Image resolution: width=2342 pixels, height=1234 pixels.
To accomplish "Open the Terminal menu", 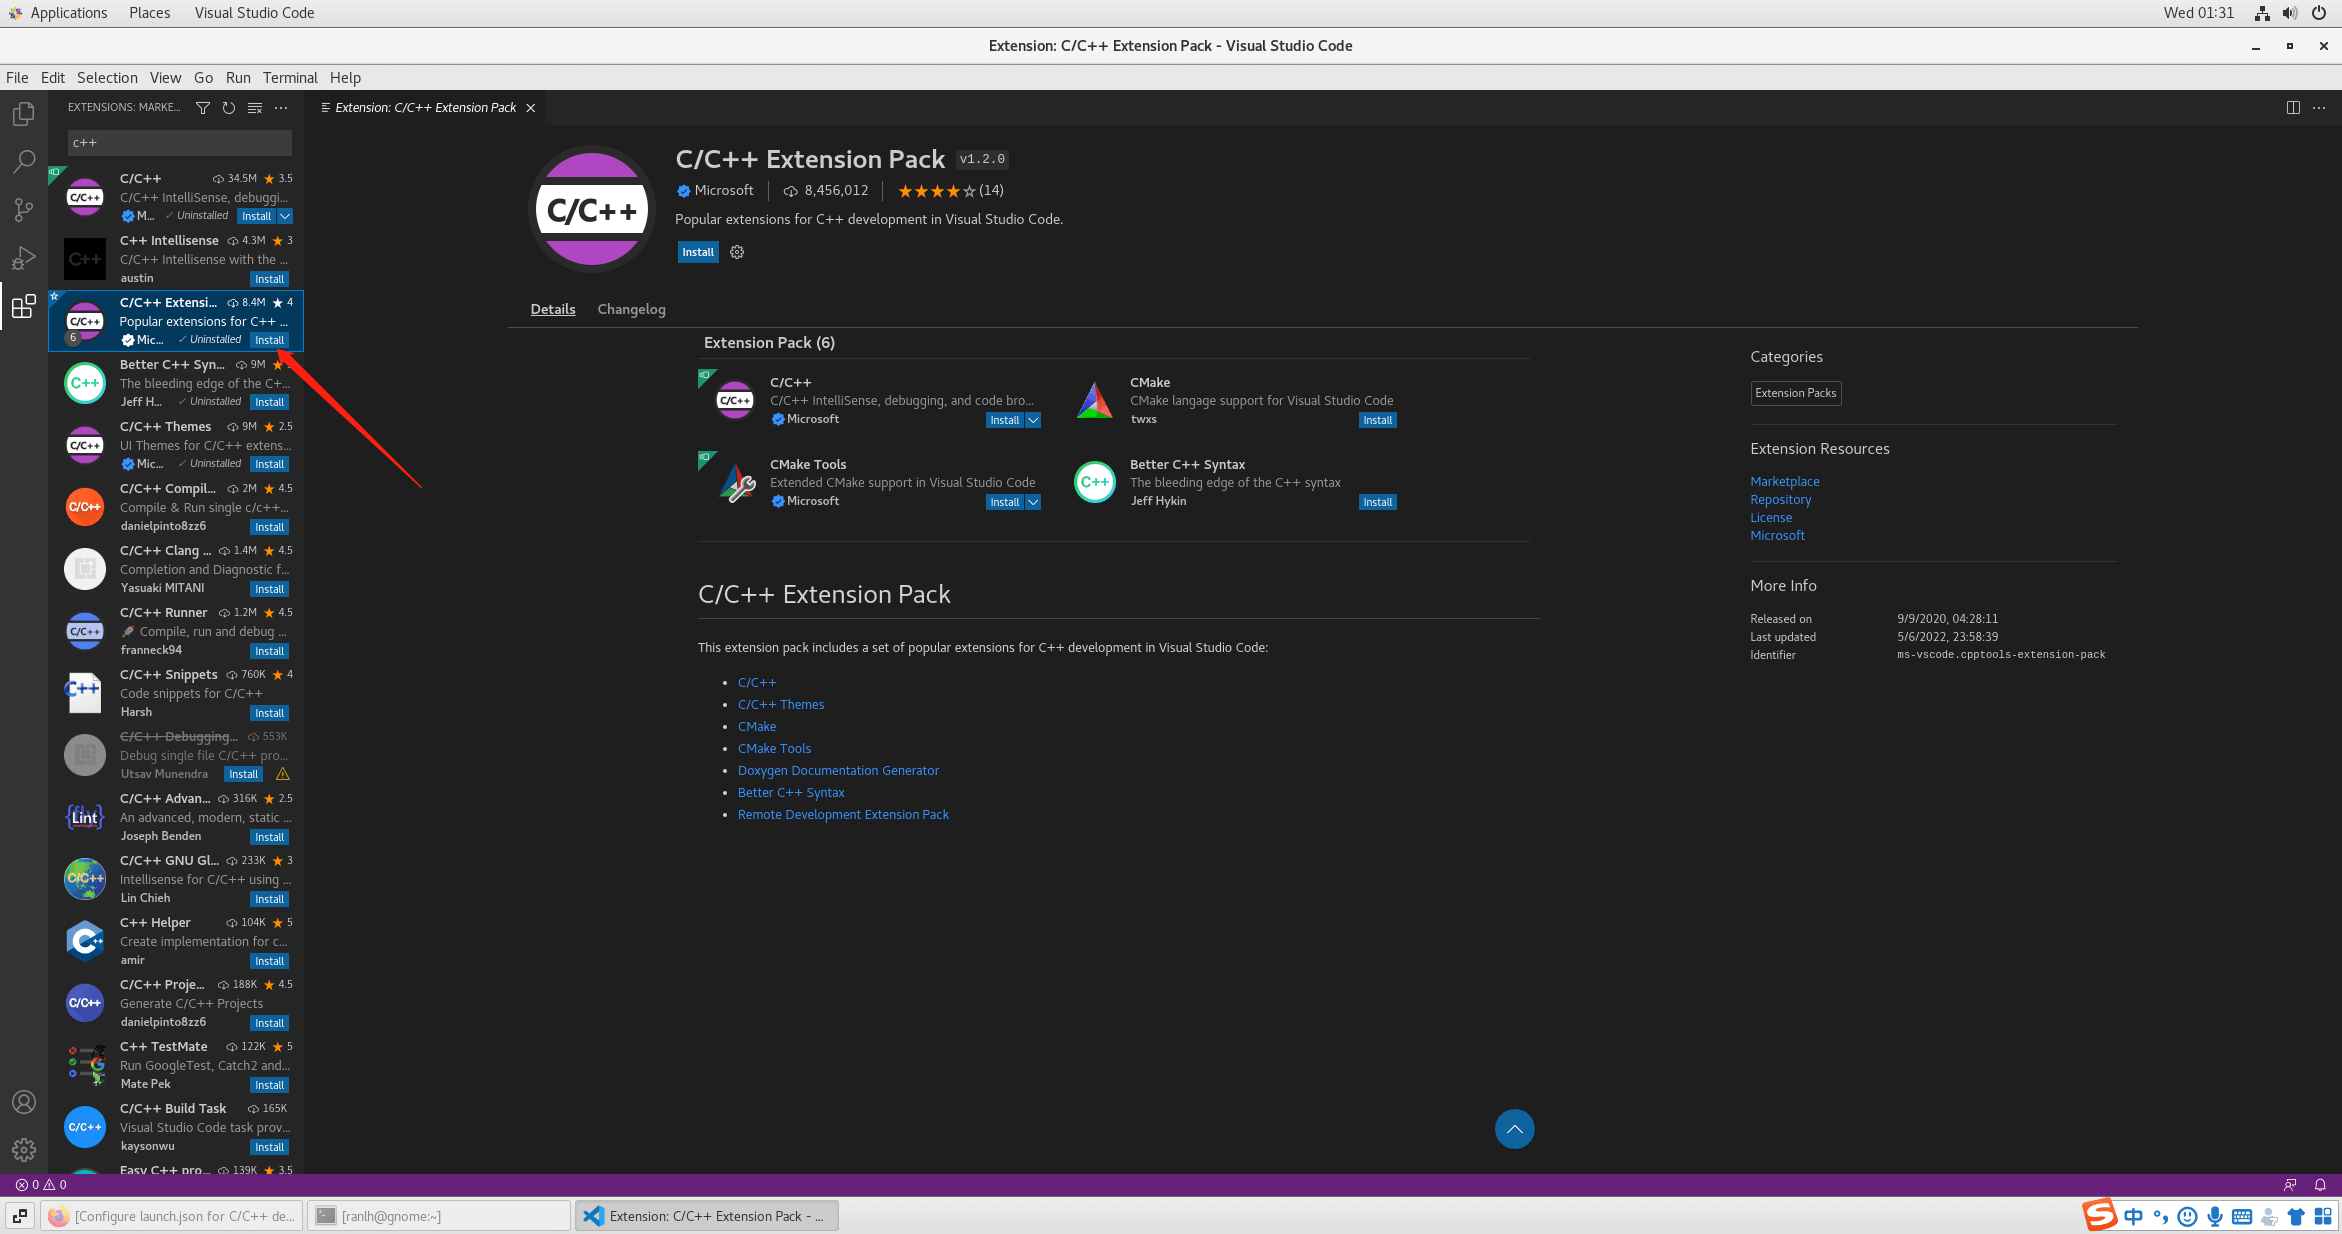I will click(x=290, y=78).
